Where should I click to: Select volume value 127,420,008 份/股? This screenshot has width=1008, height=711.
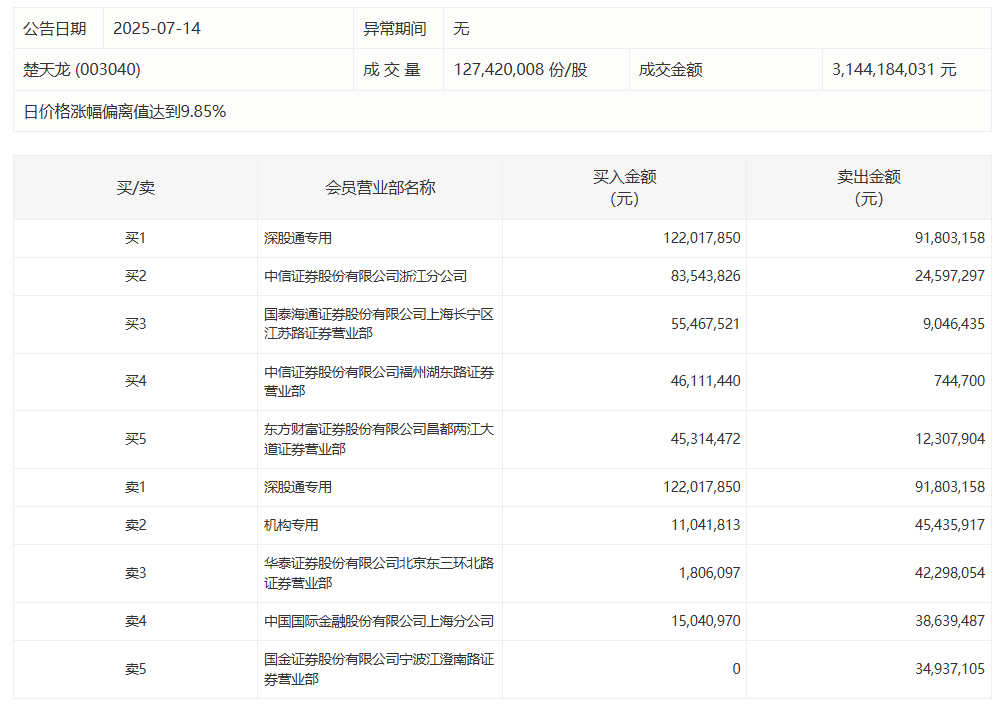point(521,69)
